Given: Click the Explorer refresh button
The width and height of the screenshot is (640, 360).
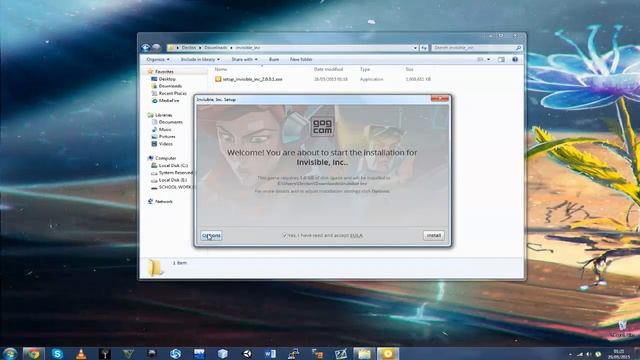Looking at the screenshot, I should (424, 48).
